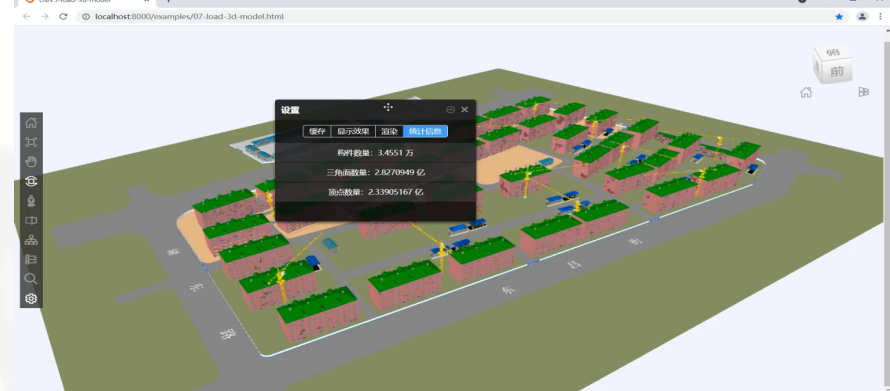Activate the pan hand tool

pyautogui.click(x=31, y=162)
